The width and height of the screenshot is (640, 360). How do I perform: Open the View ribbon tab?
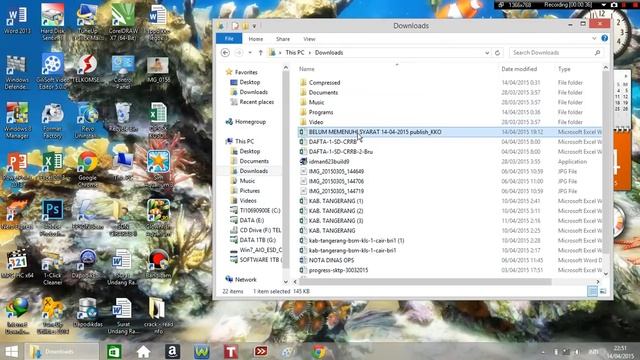[x=309, y=39]
